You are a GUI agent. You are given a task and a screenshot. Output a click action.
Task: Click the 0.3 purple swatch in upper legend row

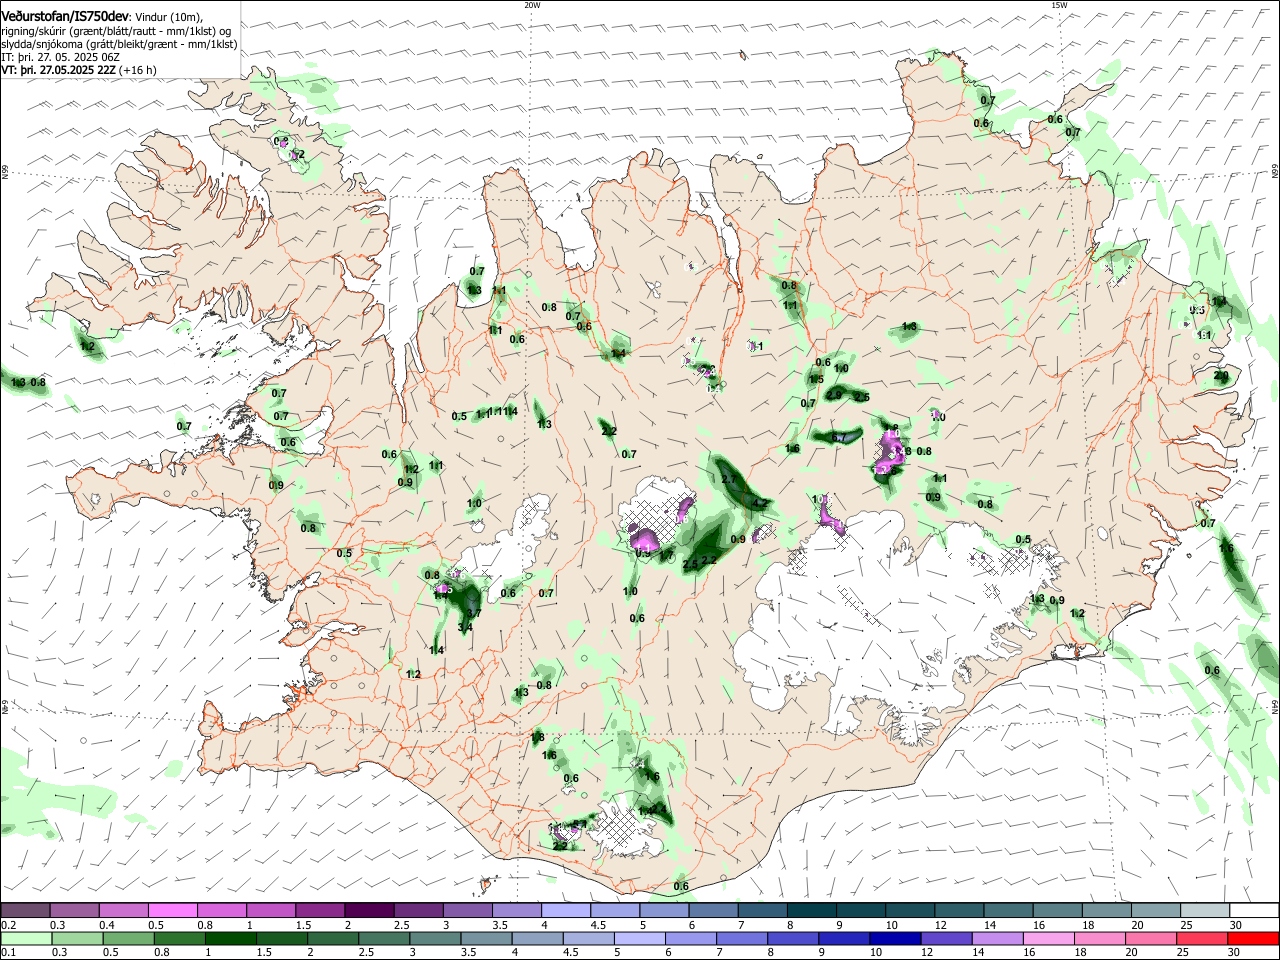click(74, 911)
